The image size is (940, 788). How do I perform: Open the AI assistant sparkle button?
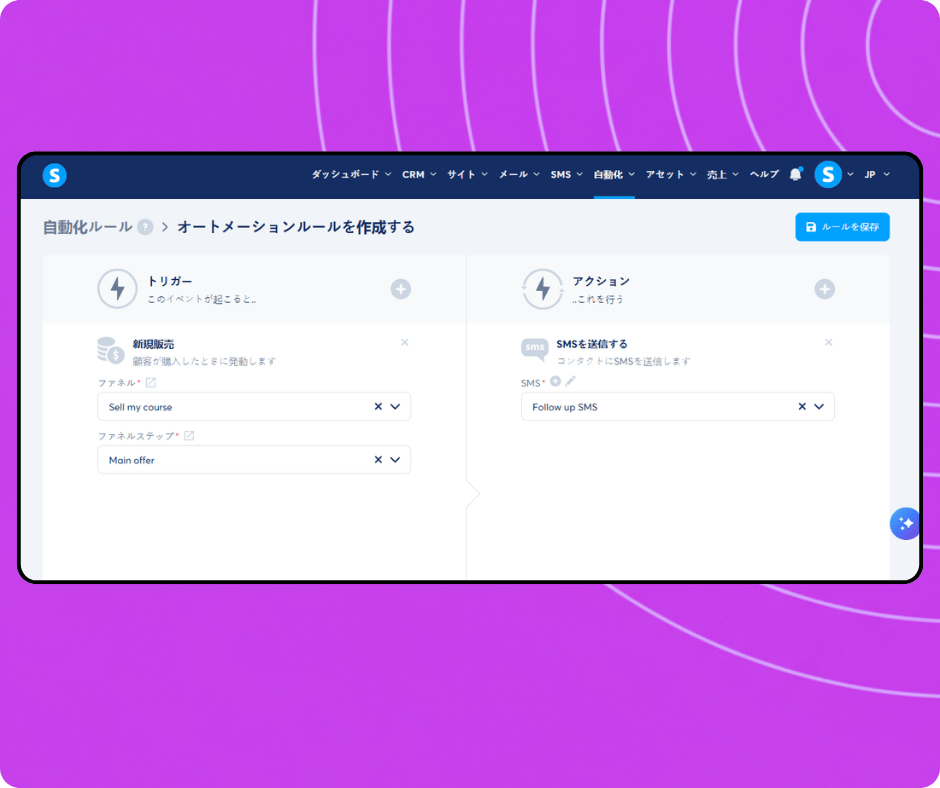tap(905, 524)
